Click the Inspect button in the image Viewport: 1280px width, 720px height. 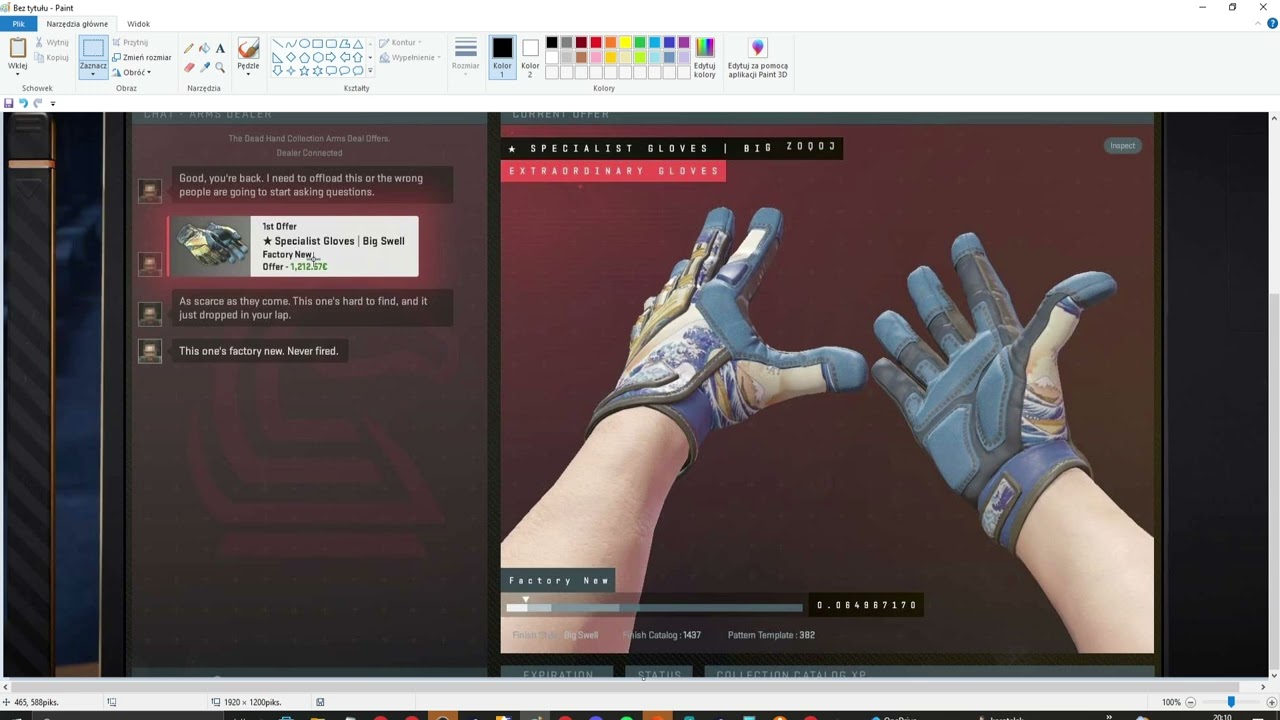click(1122, 146)
